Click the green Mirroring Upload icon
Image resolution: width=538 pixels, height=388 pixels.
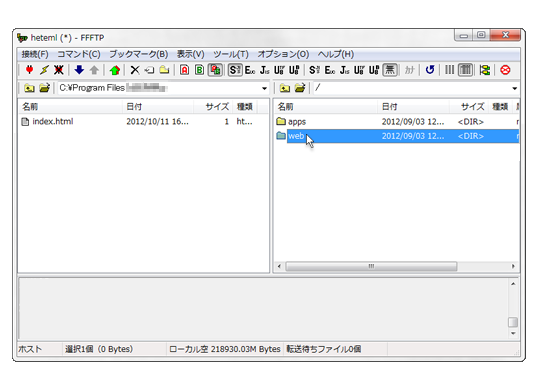[x=115, y=70]
